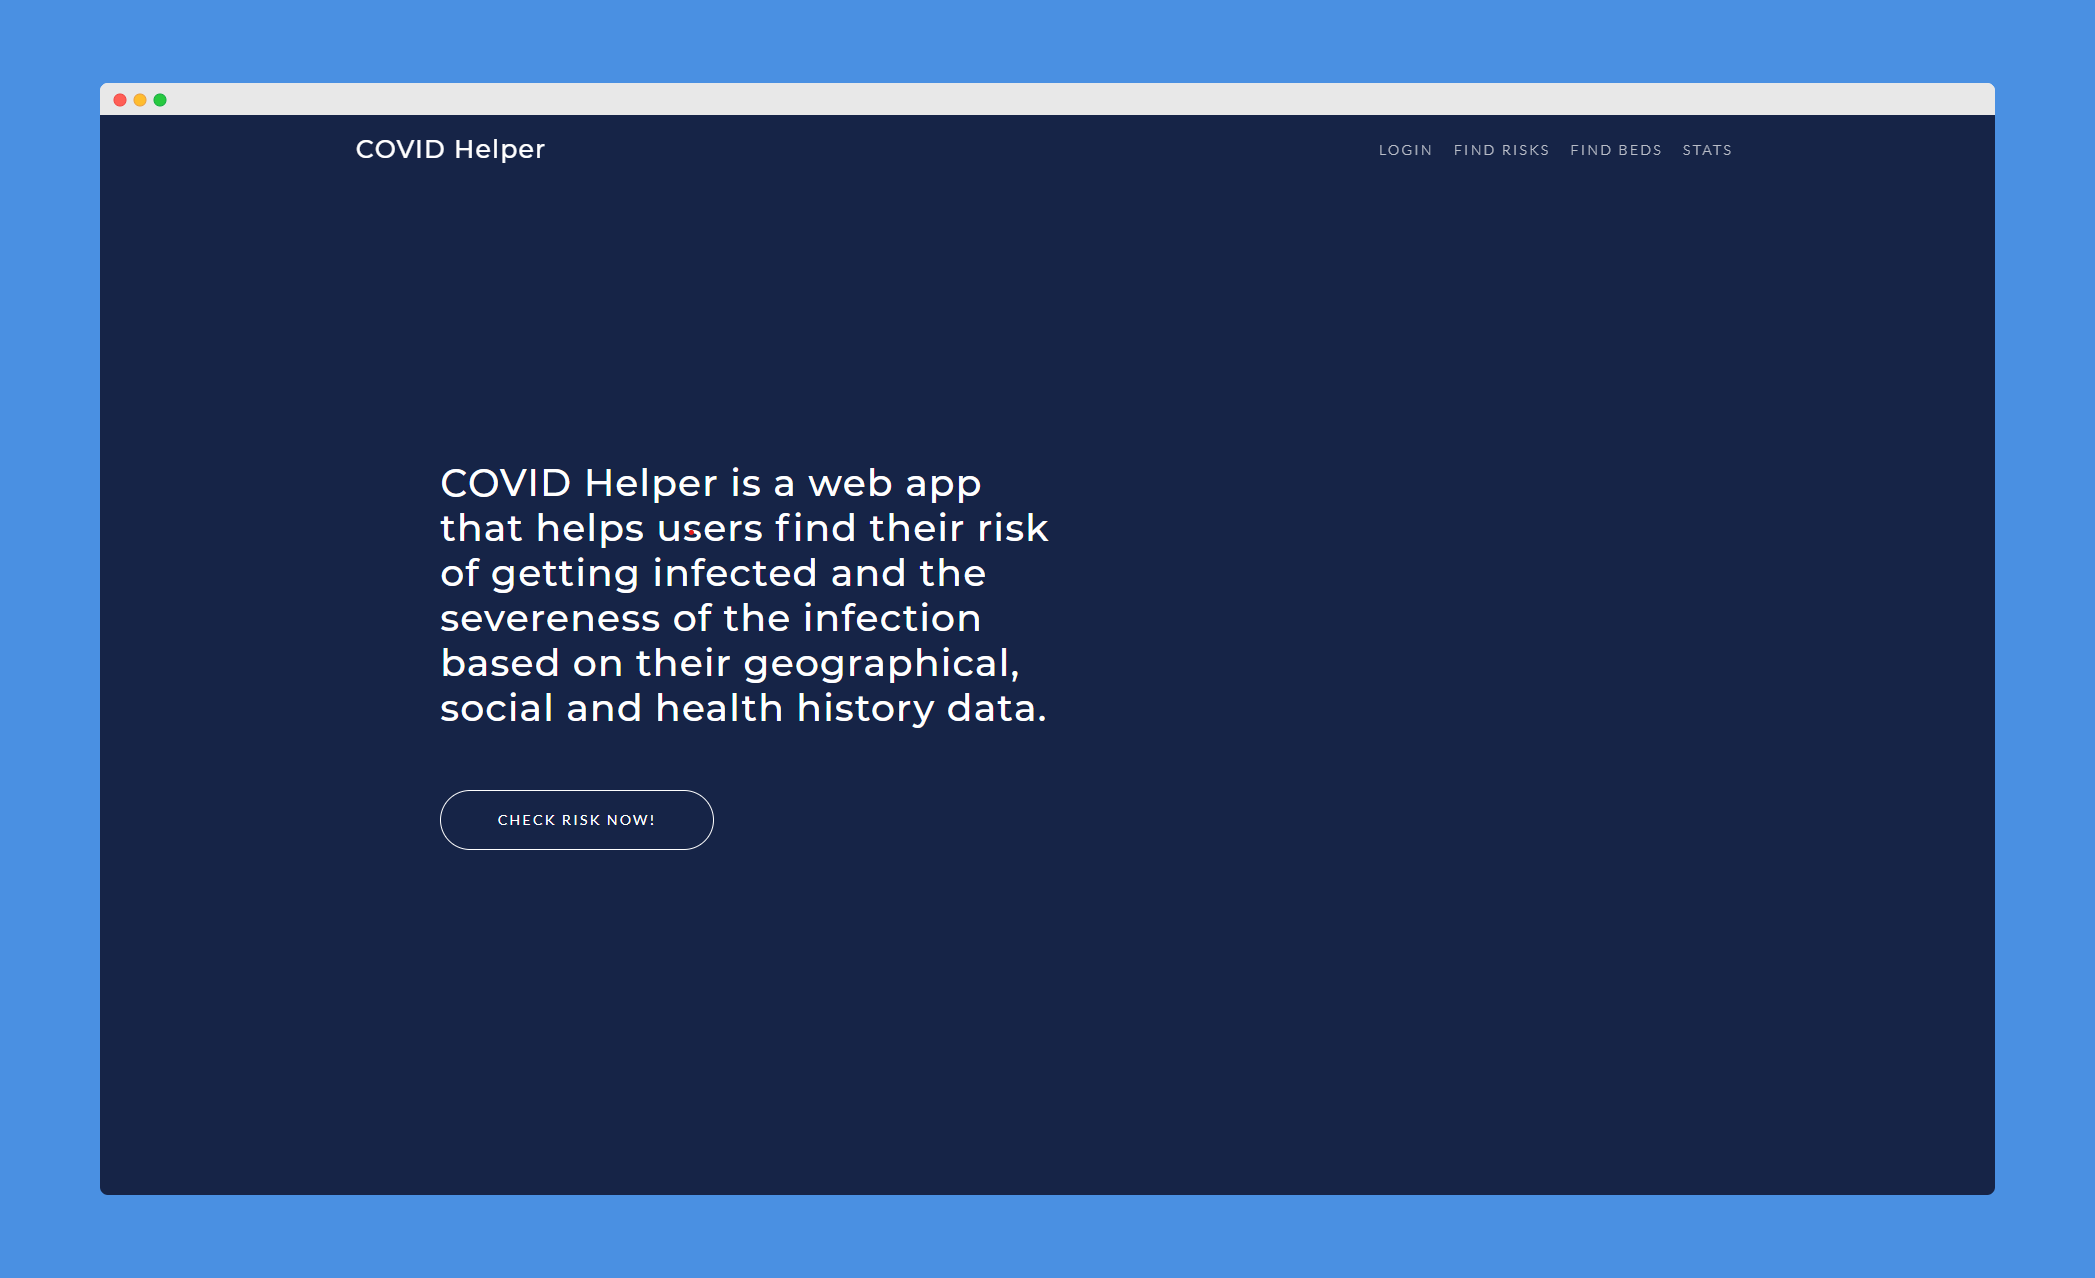Screen dimensions: 2095x1278
Task: Click the phrase "web app" in headline
Action: [x=894, y=484]
